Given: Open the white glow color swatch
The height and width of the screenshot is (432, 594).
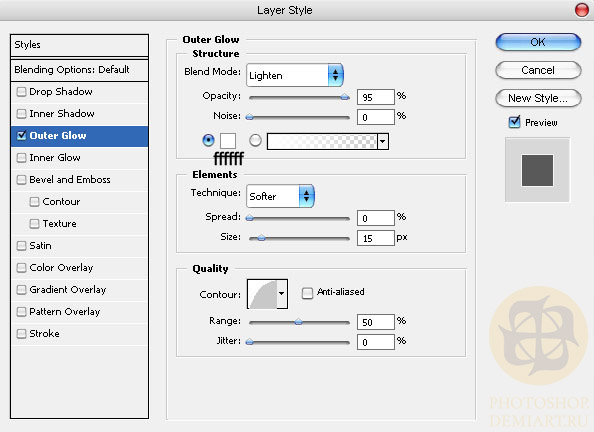Looking at the screenshot, I should (228, 141).
